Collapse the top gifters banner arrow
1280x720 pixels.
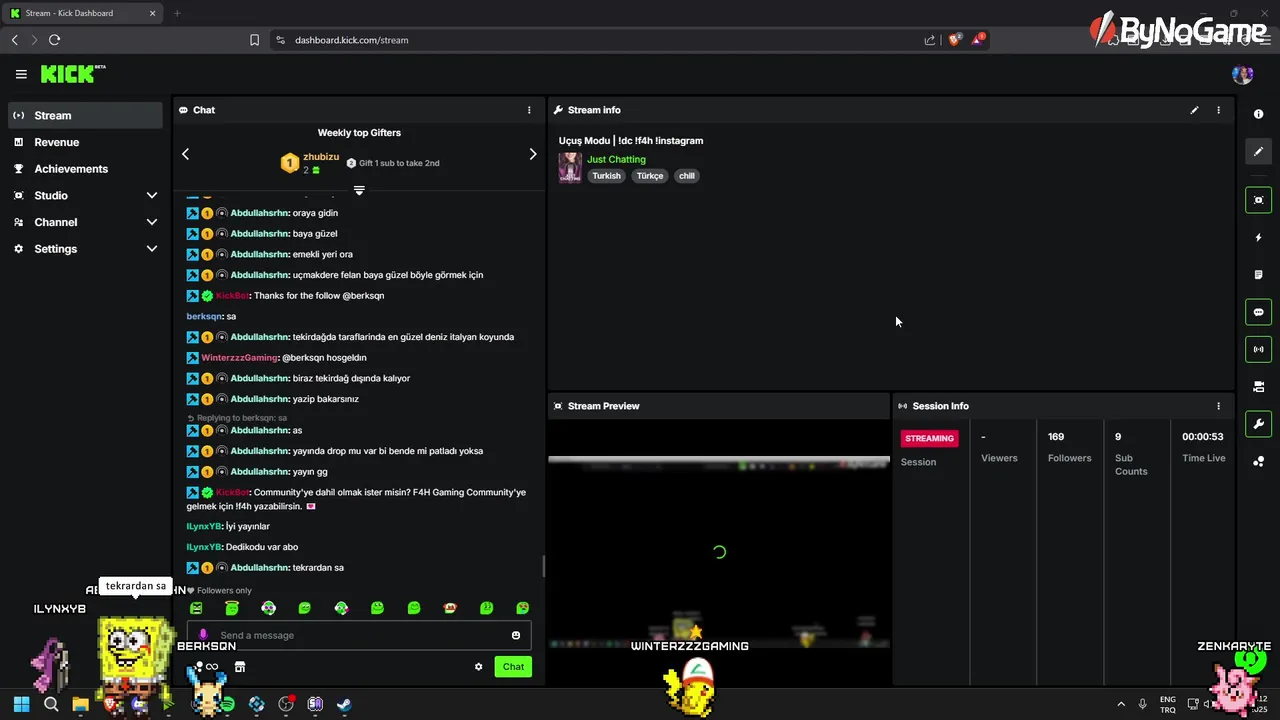point(359,190)
